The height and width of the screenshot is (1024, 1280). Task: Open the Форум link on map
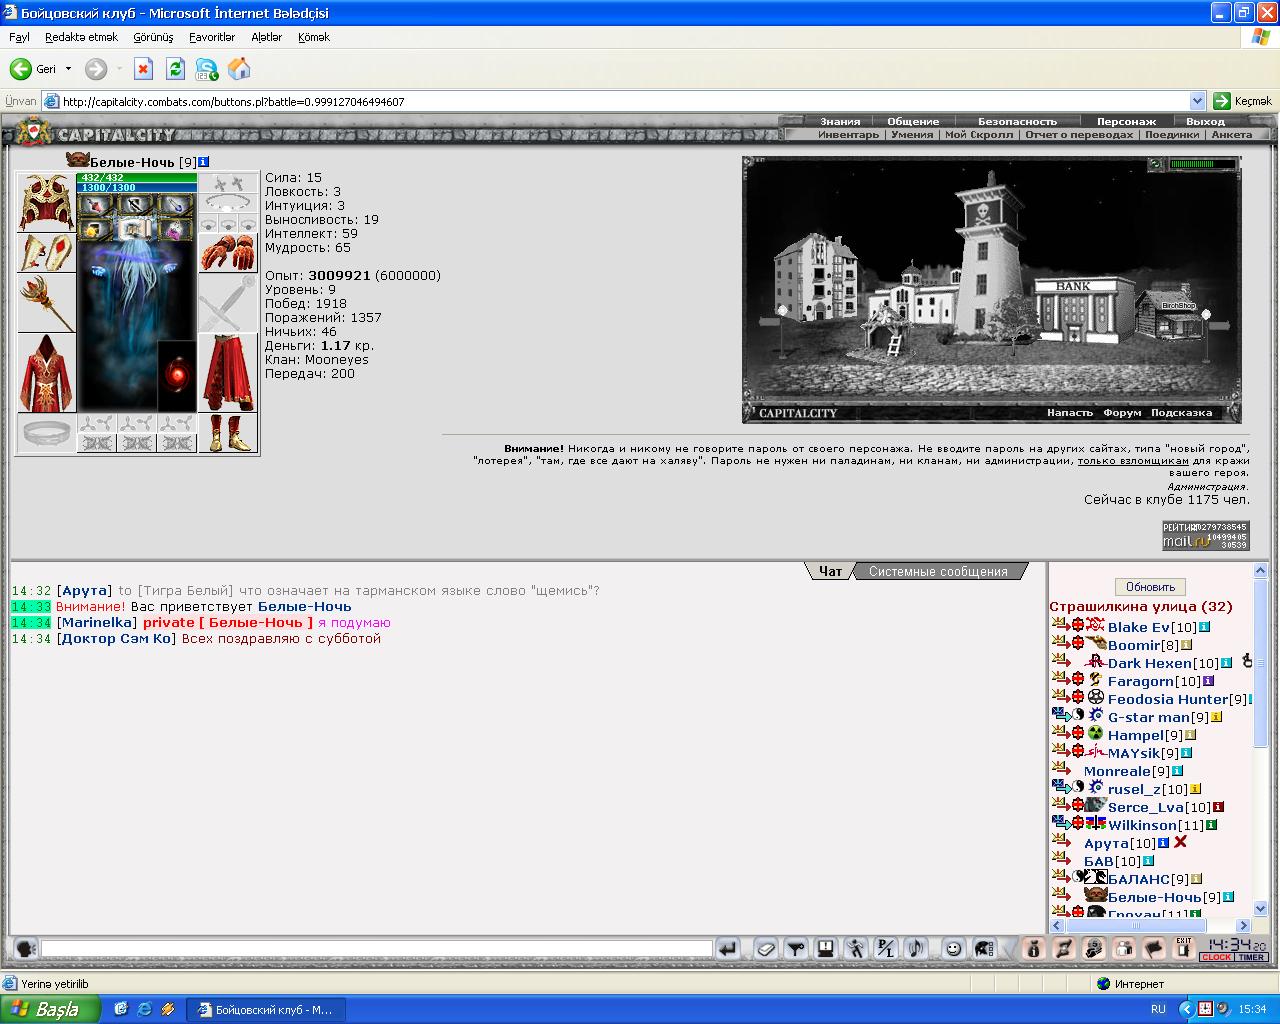point(1122,412)
